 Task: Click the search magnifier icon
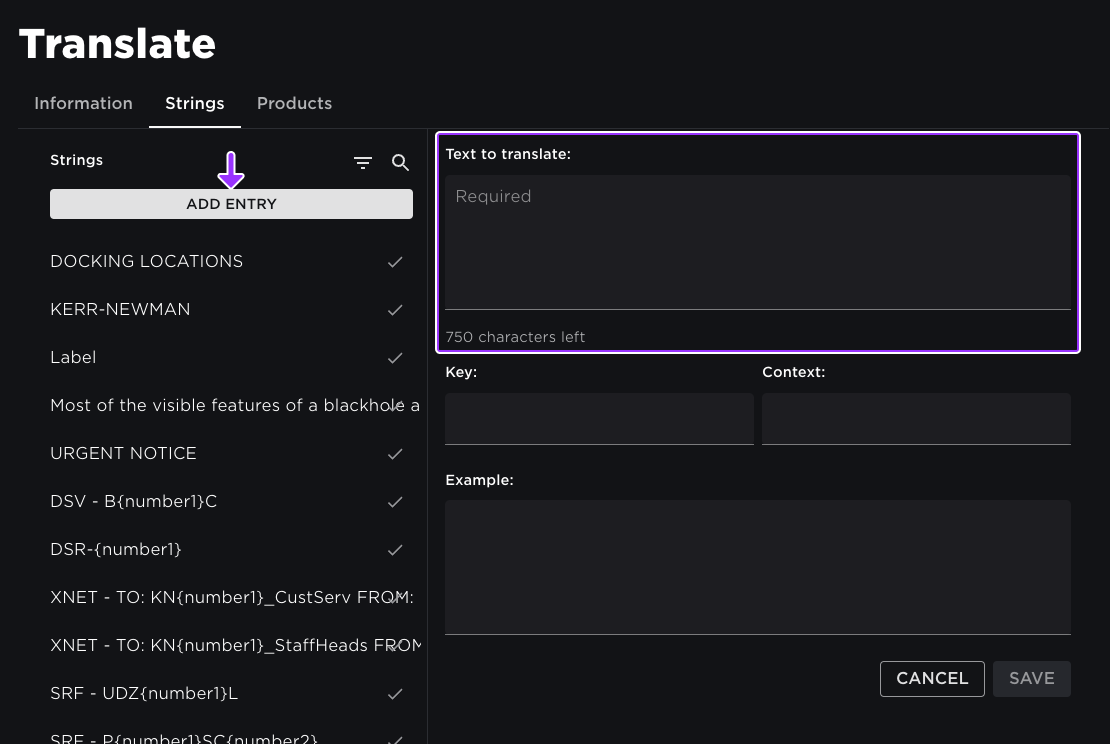400,163
